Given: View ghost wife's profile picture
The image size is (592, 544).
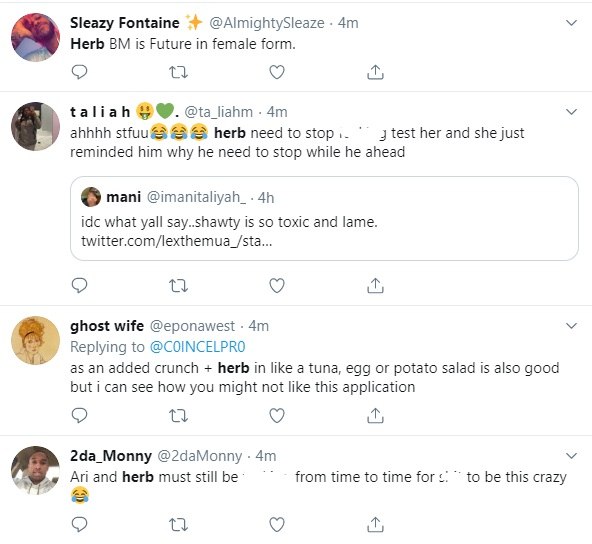Looking at the screenshot, I should click(35, 340).
